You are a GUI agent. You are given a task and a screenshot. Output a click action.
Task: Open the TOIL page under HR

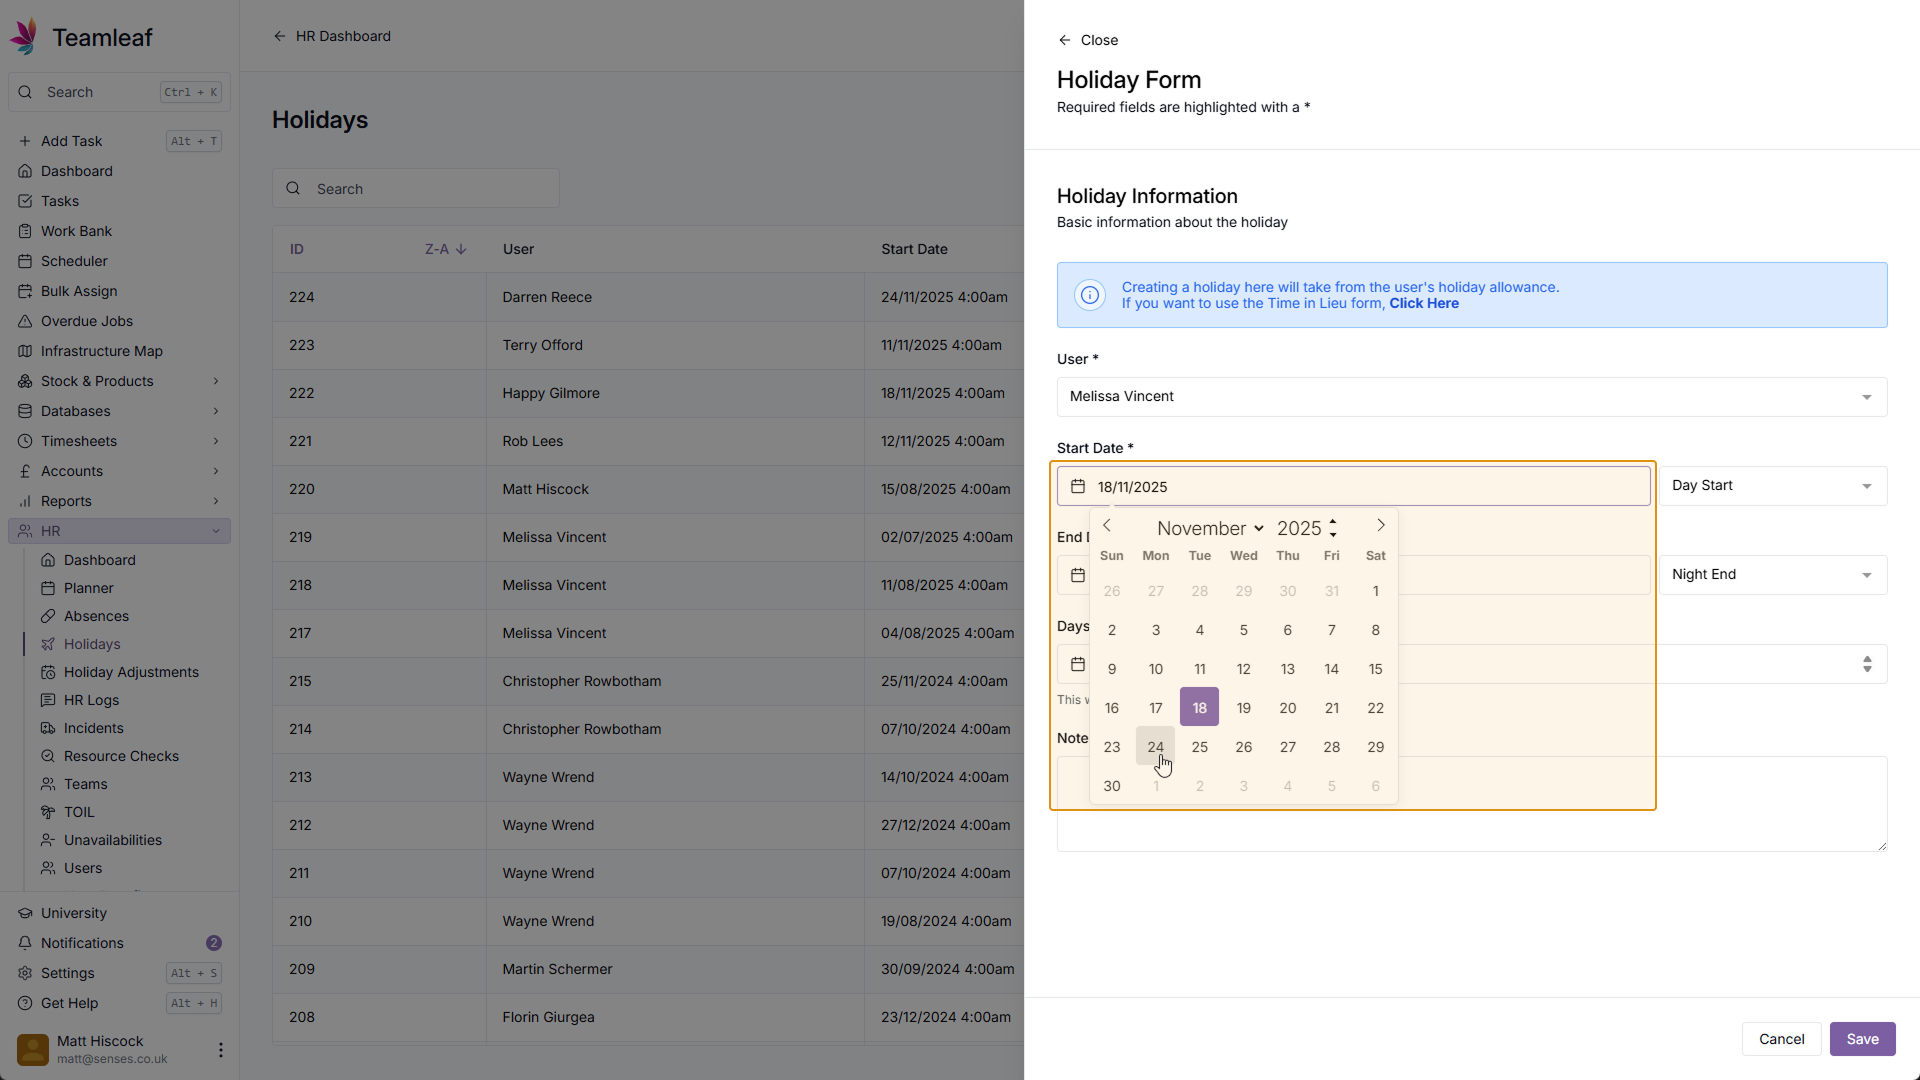click(x=79, y=812)
